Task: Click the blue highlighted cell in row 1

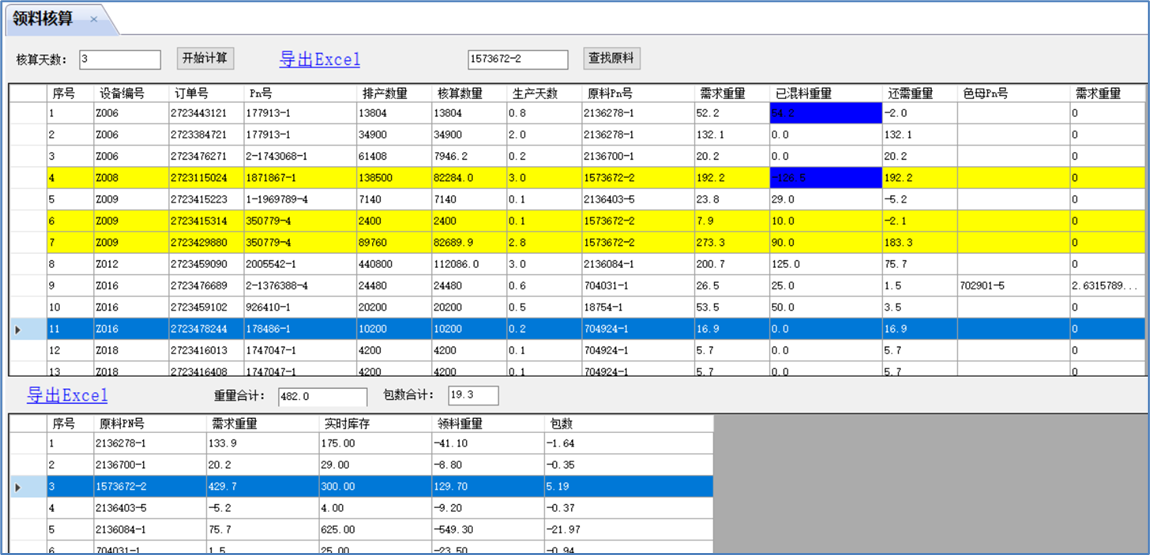Action: (824, 113)
